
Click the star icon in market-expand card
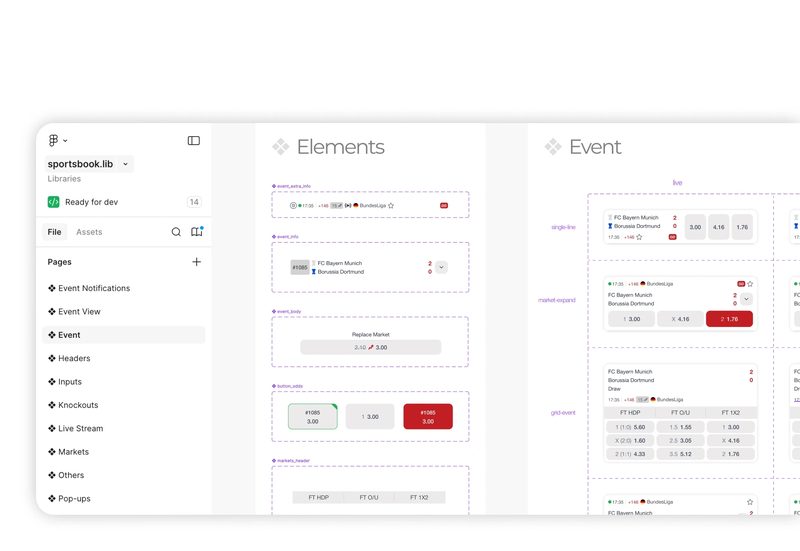click(750, 284)
